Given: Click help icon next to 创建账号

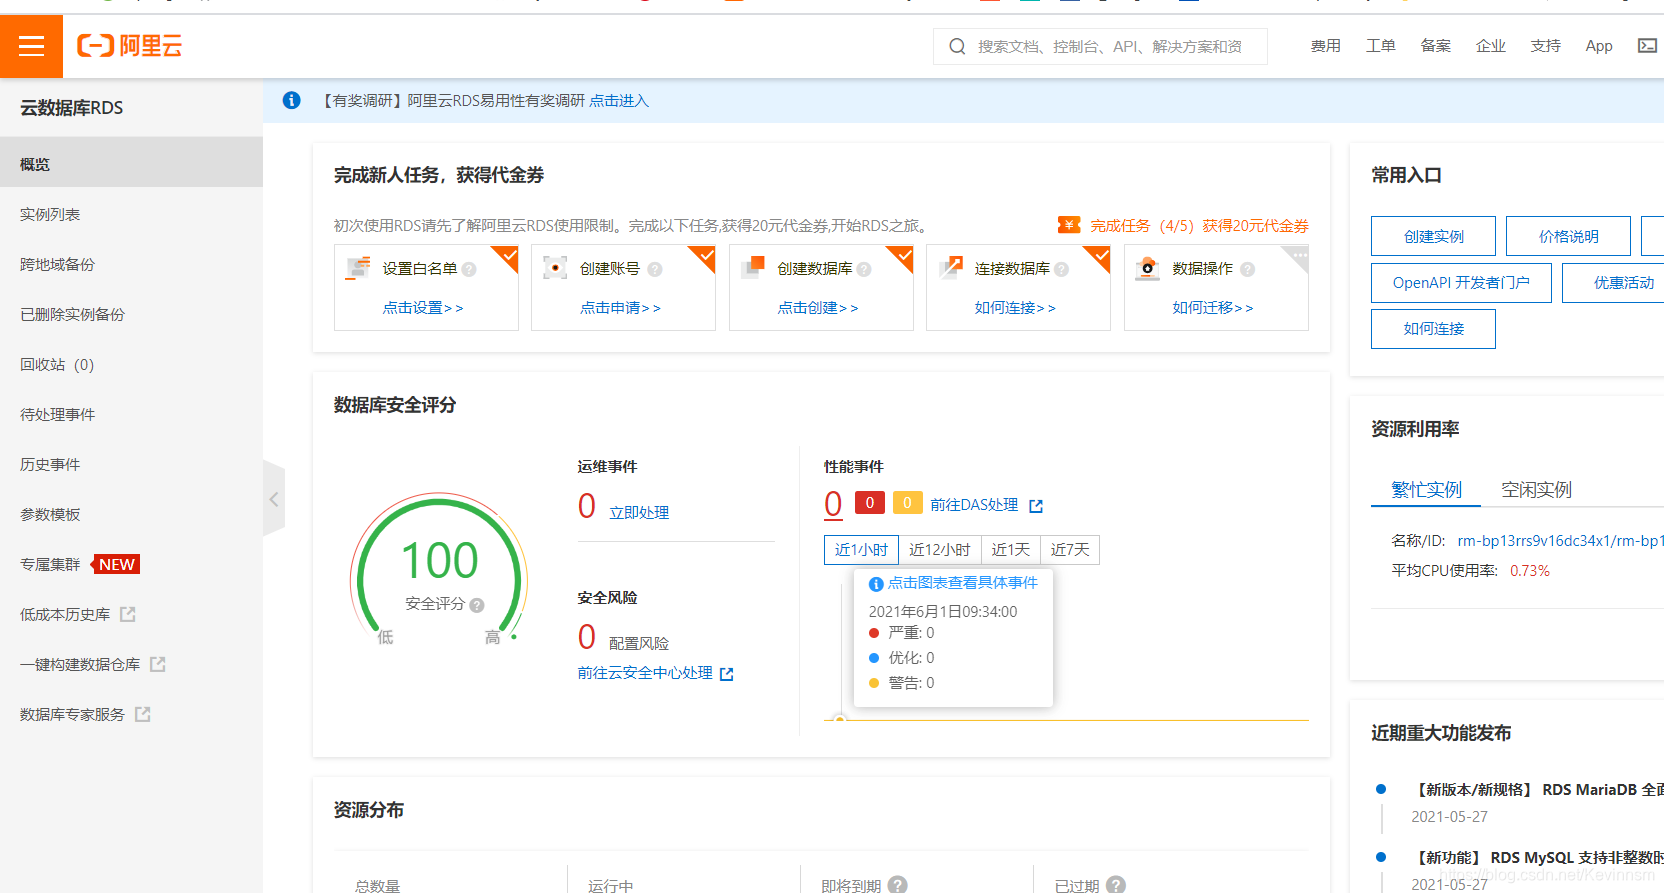Looking at the screenshot, I should pos(655,269).
